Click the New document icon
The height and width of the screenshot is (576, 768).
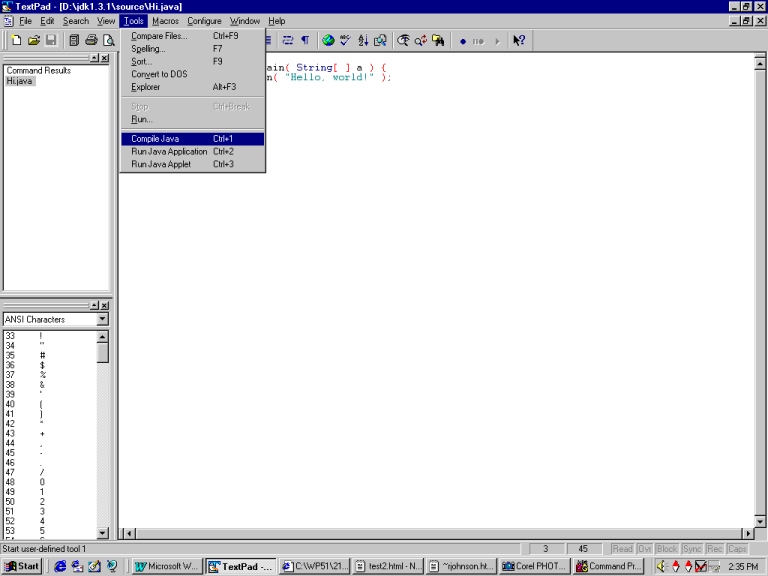point(17,41)
